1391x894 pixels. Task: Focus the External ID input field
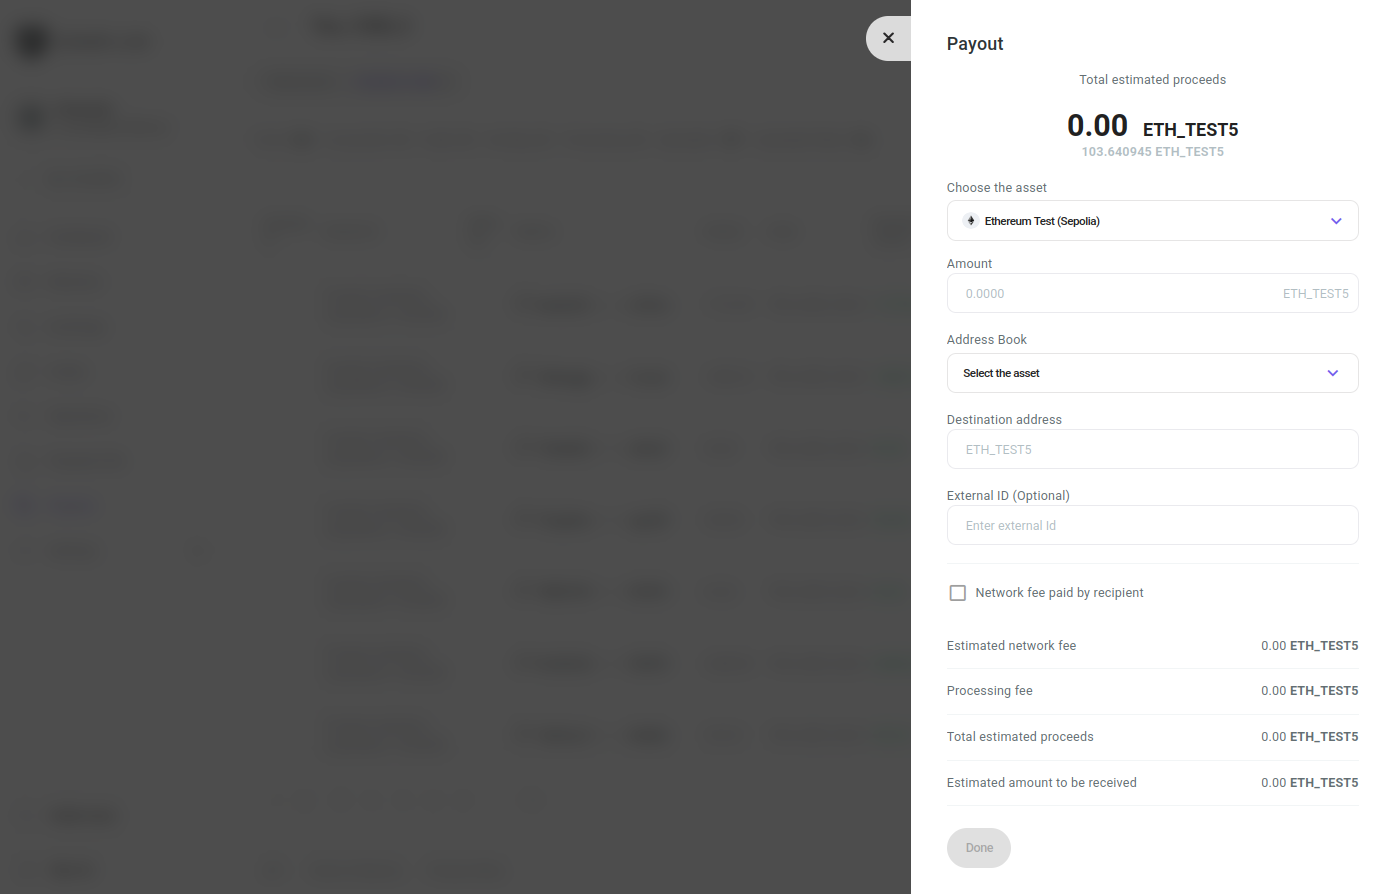pyautogui.click(x=1152, y=525)
